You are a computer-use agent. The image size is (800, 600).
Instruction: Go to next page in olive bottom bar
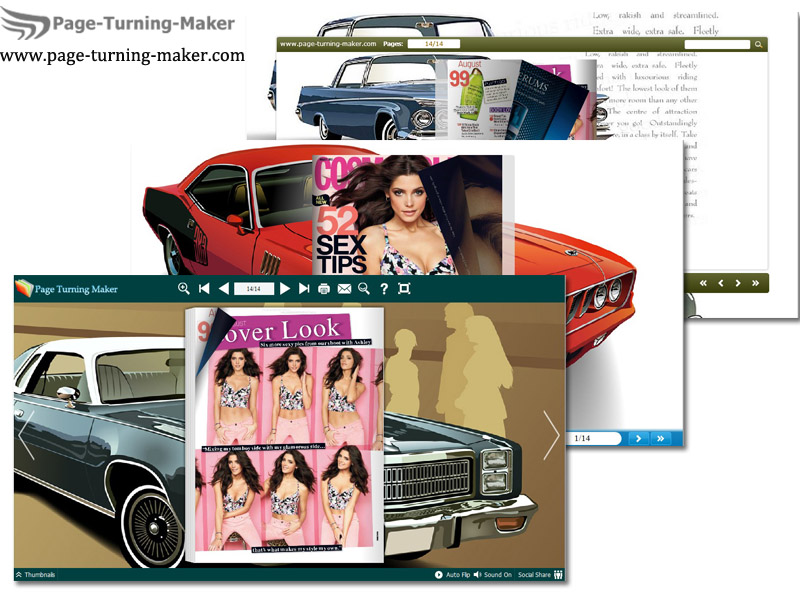738,283
